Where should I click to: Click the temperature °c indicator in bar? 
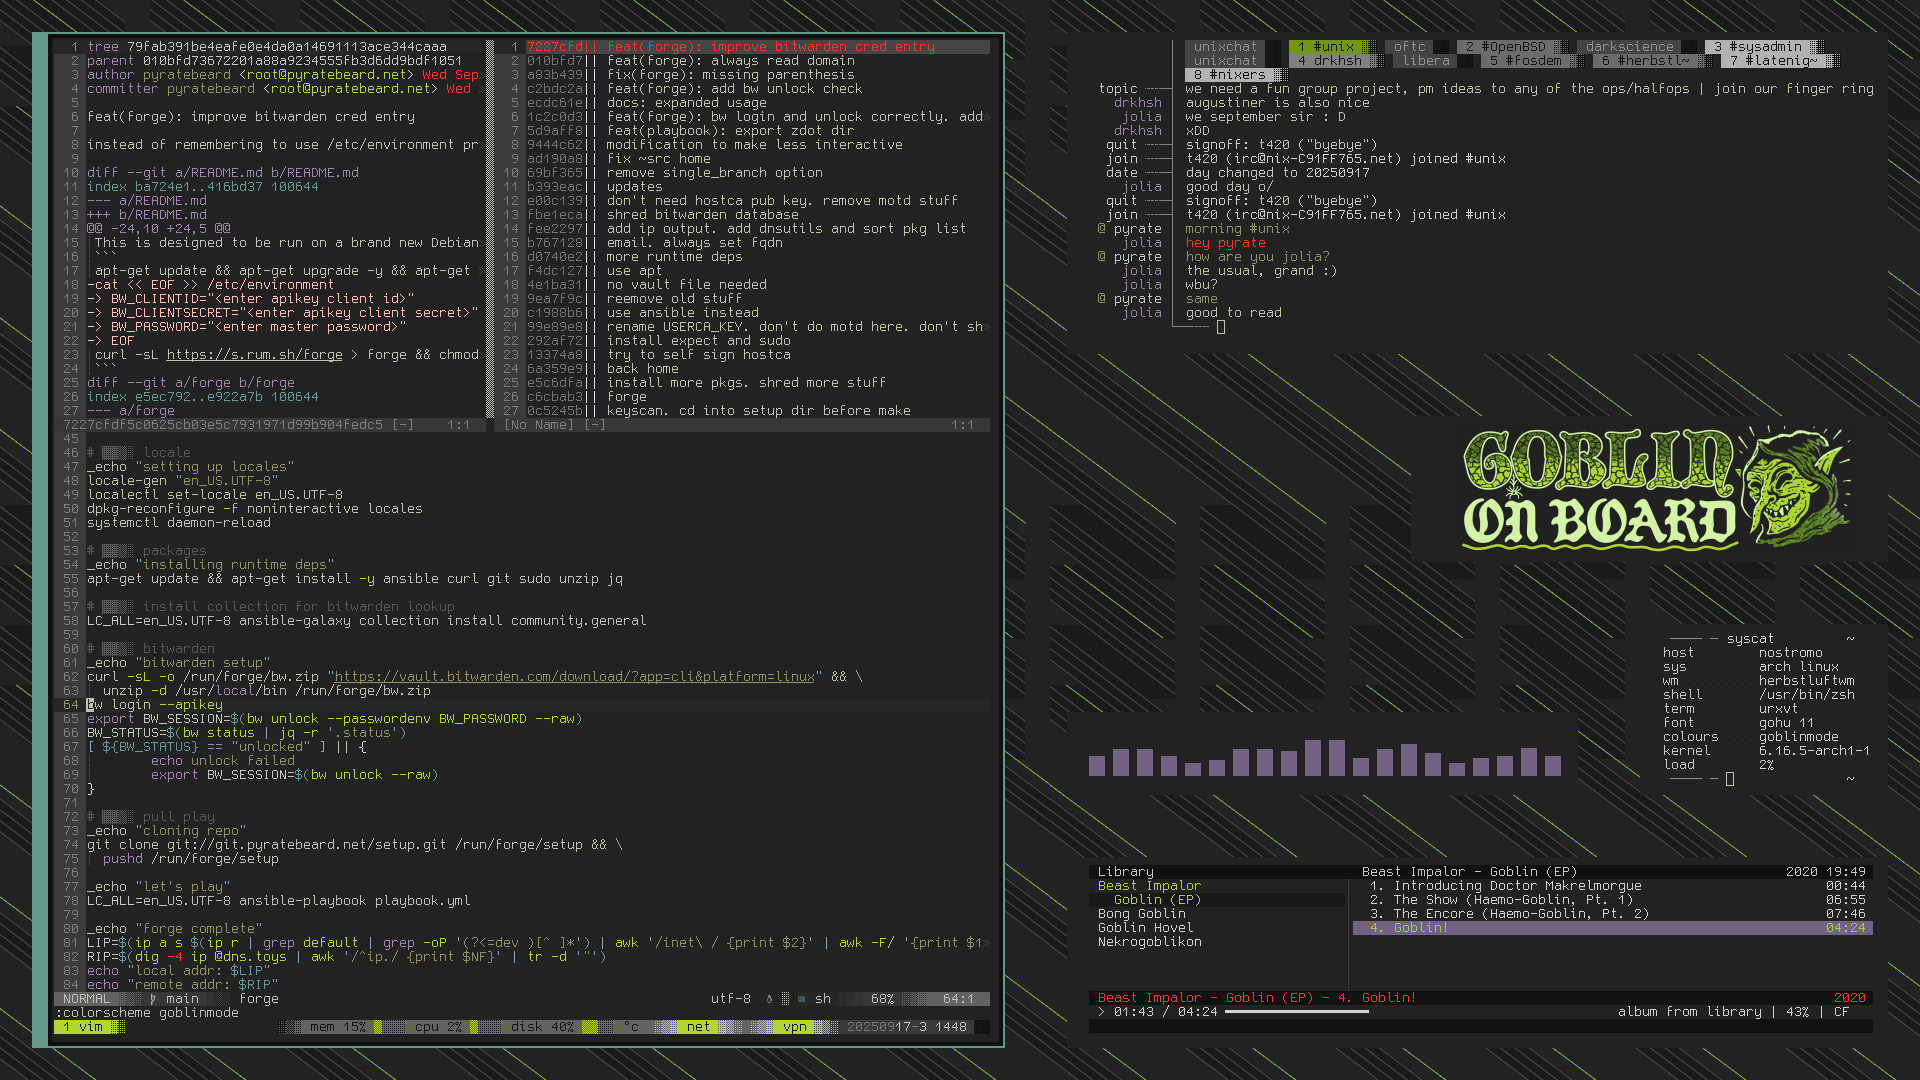pos(631,1027)
